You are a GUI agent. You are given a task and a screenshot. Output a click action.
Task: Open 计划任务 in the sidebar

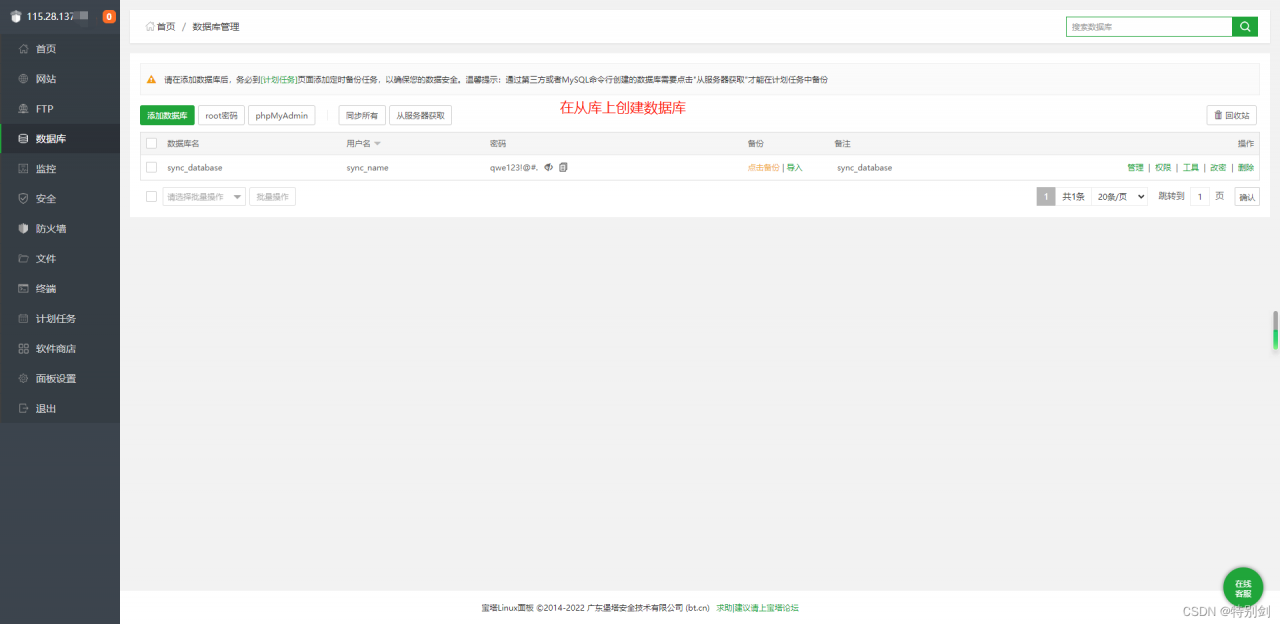click(x=60, y=319)
